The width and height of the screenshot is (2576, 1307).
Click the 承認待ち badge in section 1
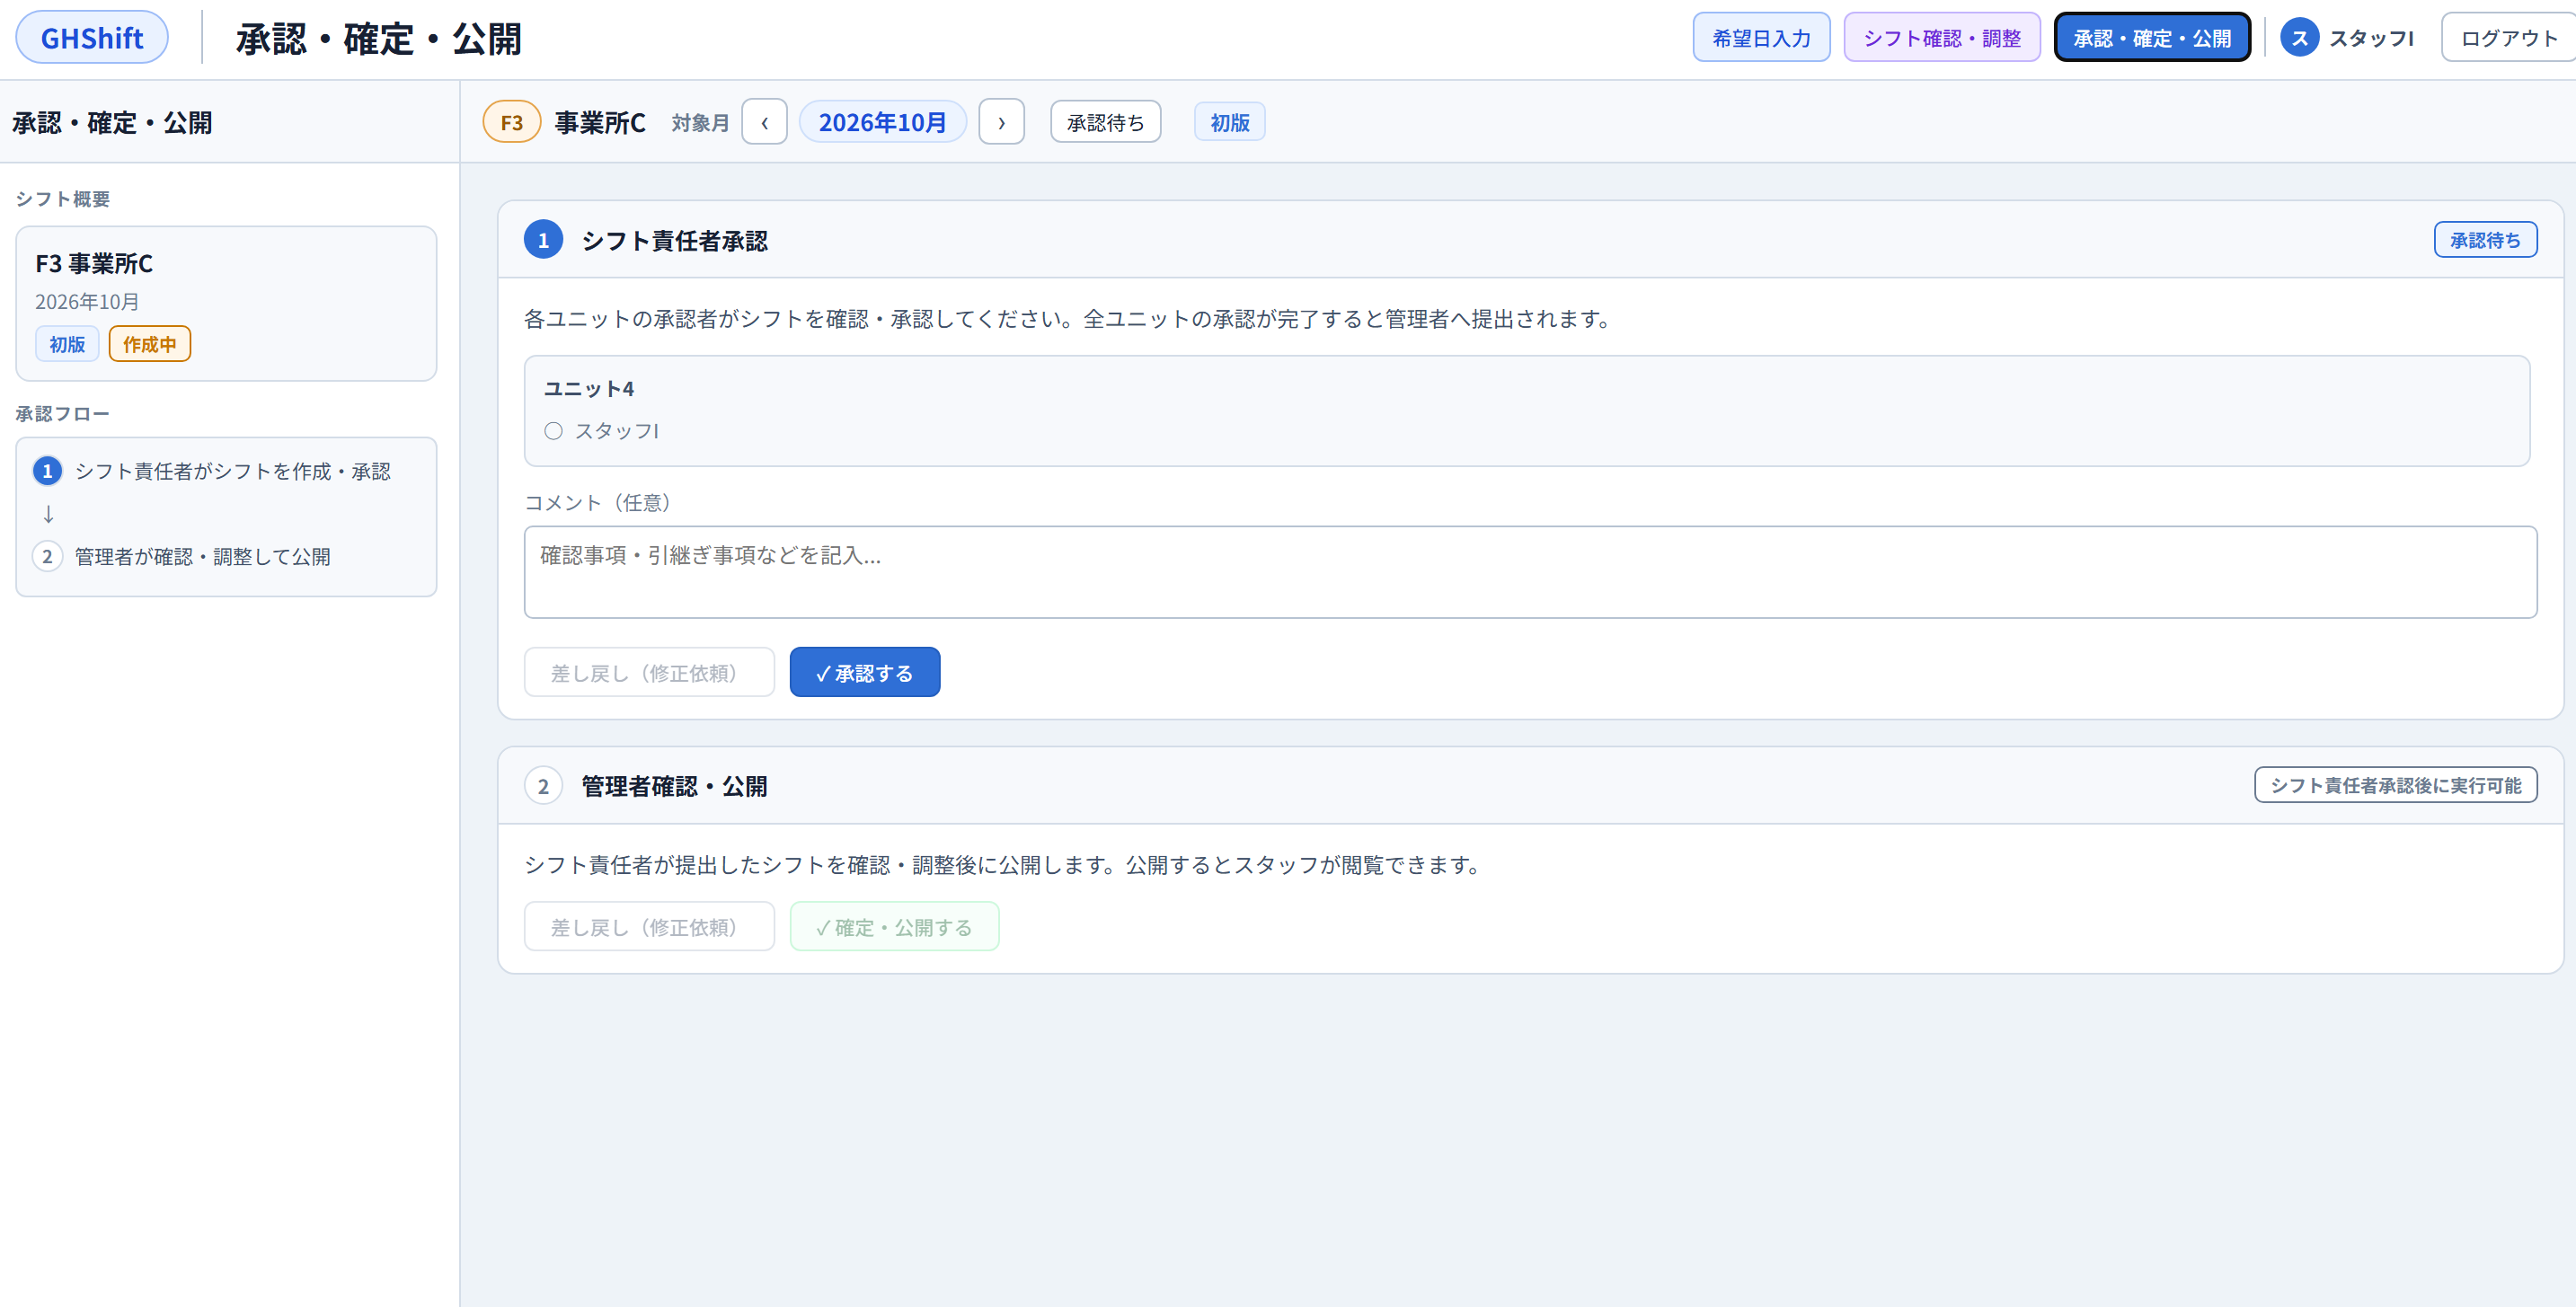2484,240
